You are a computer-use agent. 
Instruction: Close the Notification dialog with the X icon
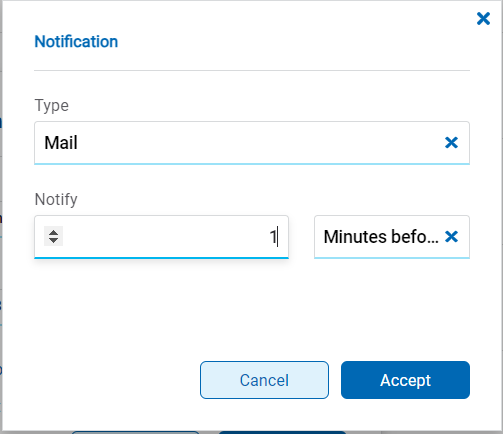click(483, 18)
